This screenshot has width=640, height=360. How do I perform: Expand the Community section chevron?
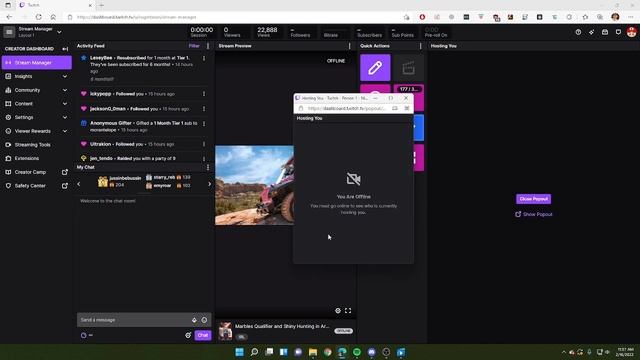[64, 90]
